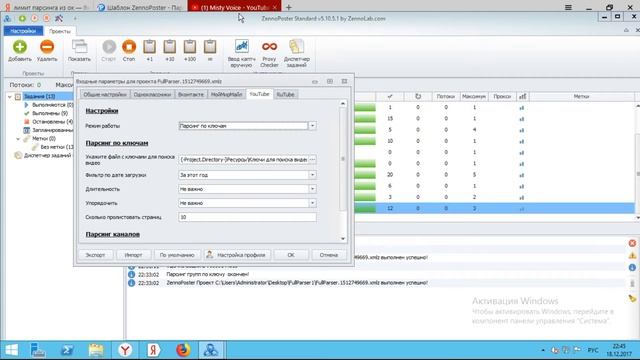This screenshot has height=360, width=640.
Task: Click the По умолчанию button
Action: point(177,255)
